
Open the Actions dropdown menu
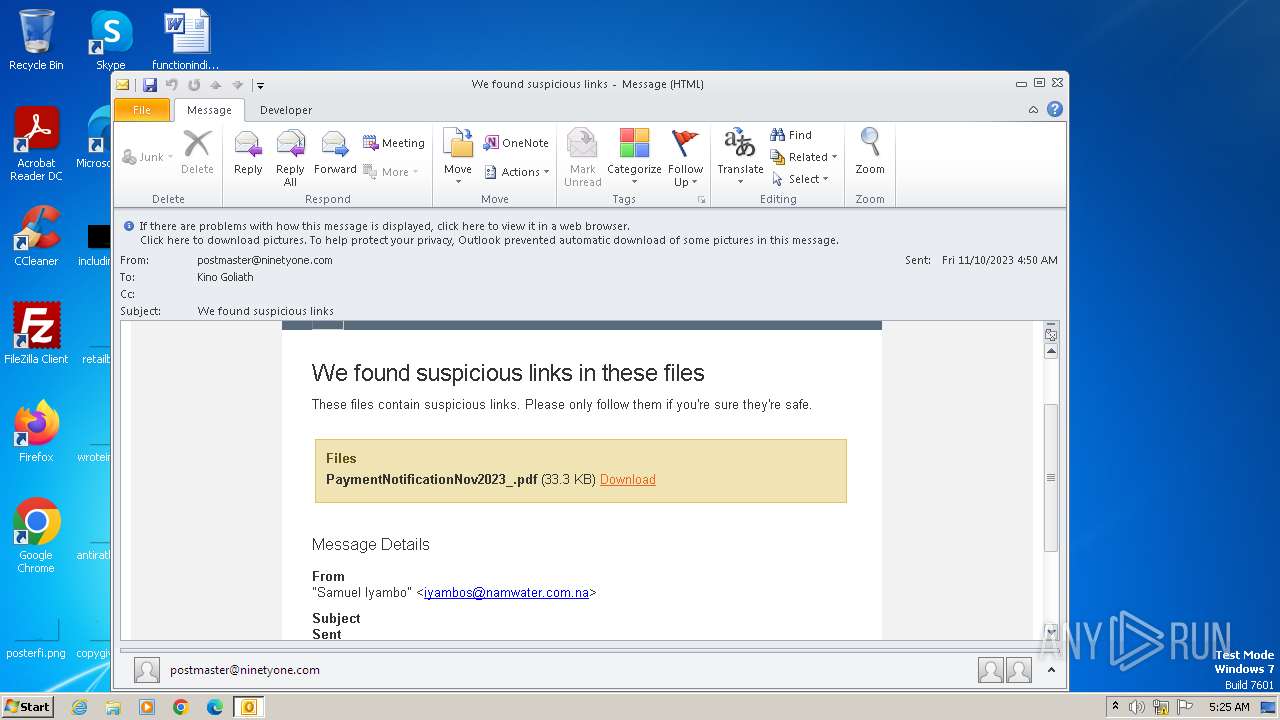(517, 172)
